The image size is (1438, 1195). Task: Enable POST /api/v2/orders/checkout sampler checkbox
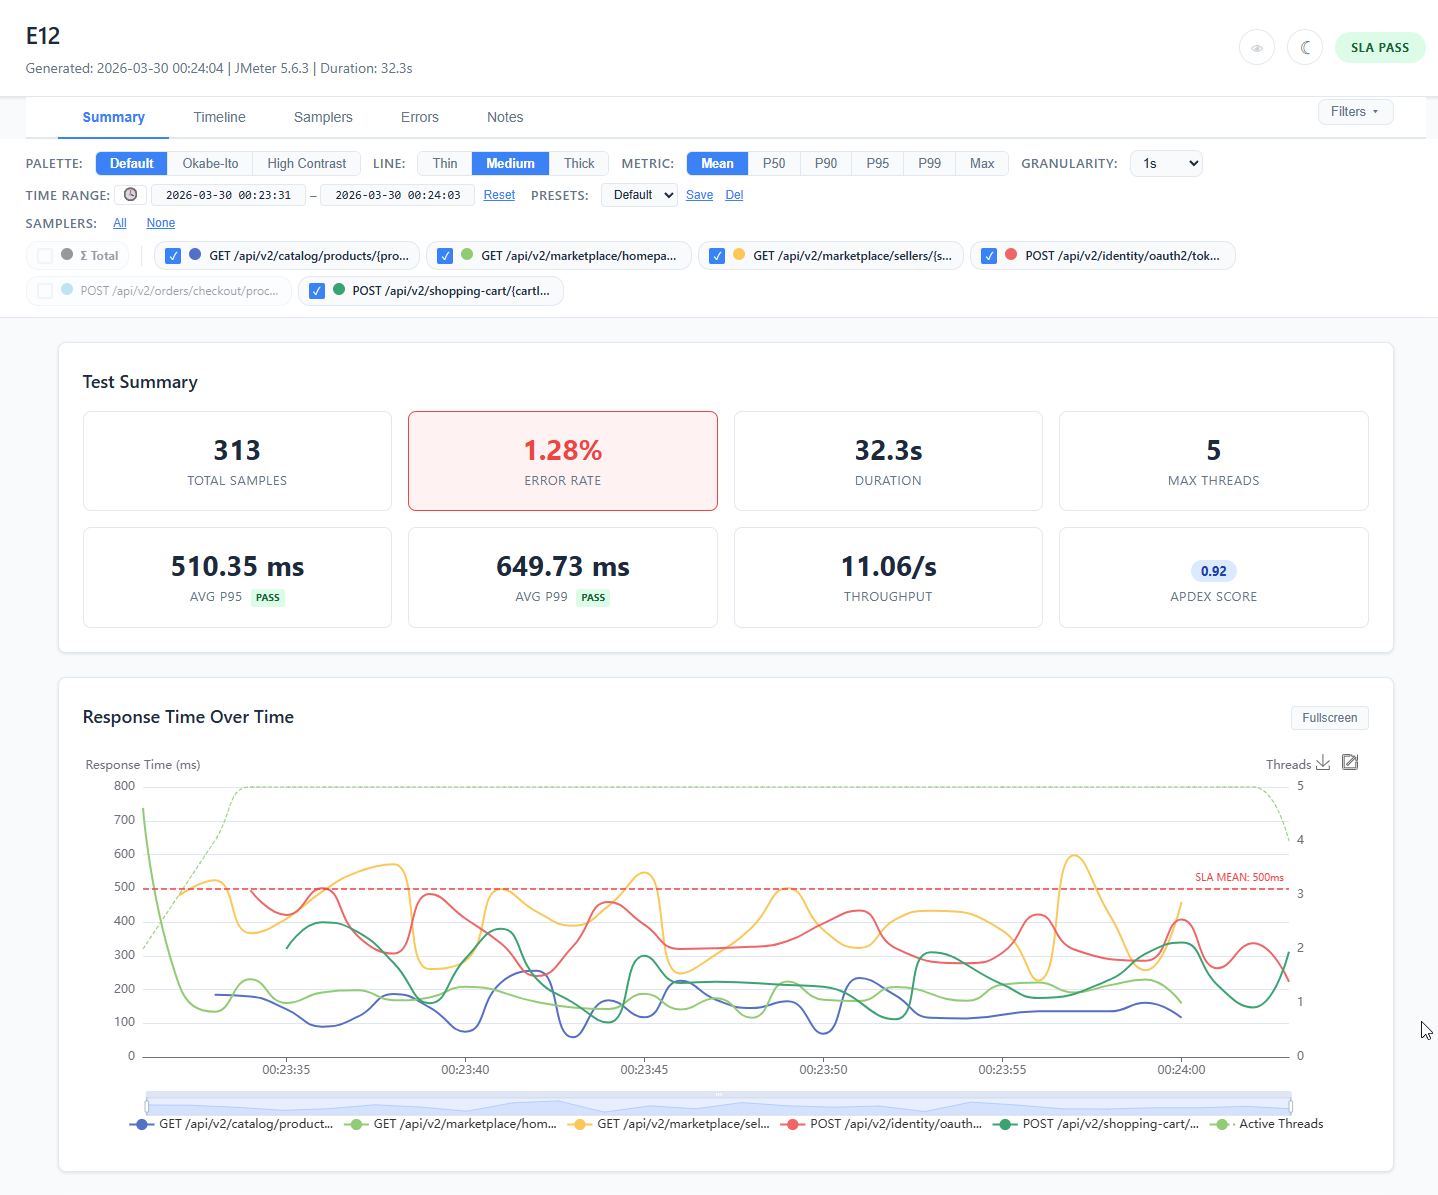[45, 291]
